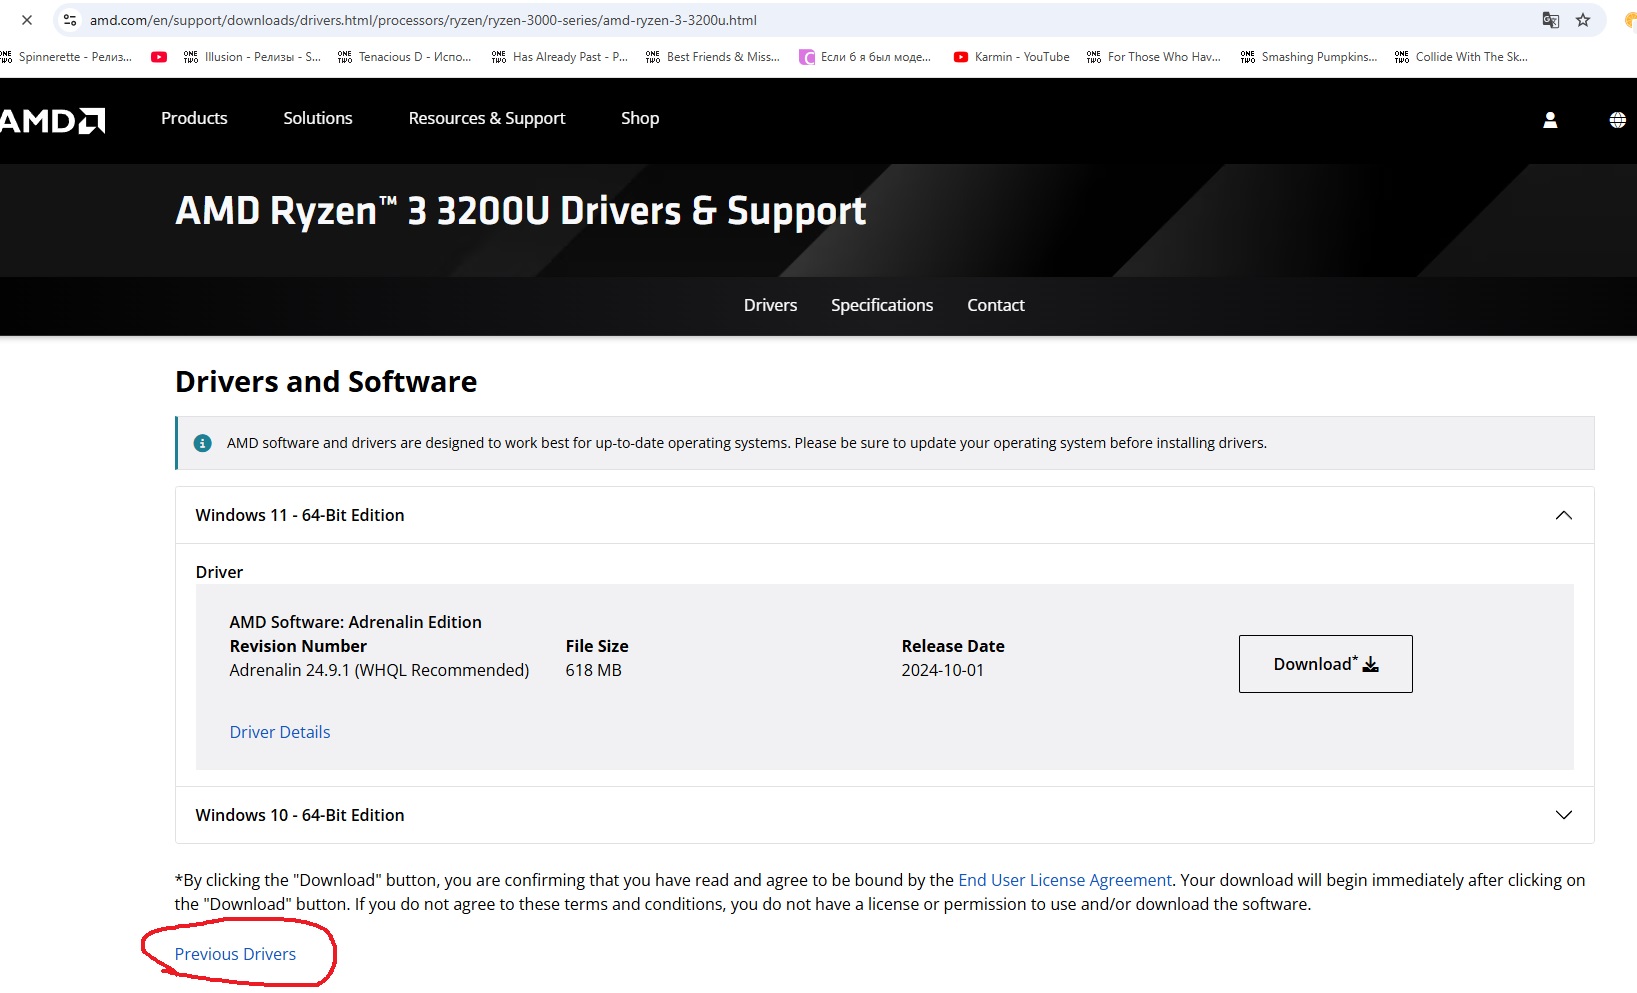Open the AMD logo home link
Screen dimensions: 1637x993
coord(52,120)
